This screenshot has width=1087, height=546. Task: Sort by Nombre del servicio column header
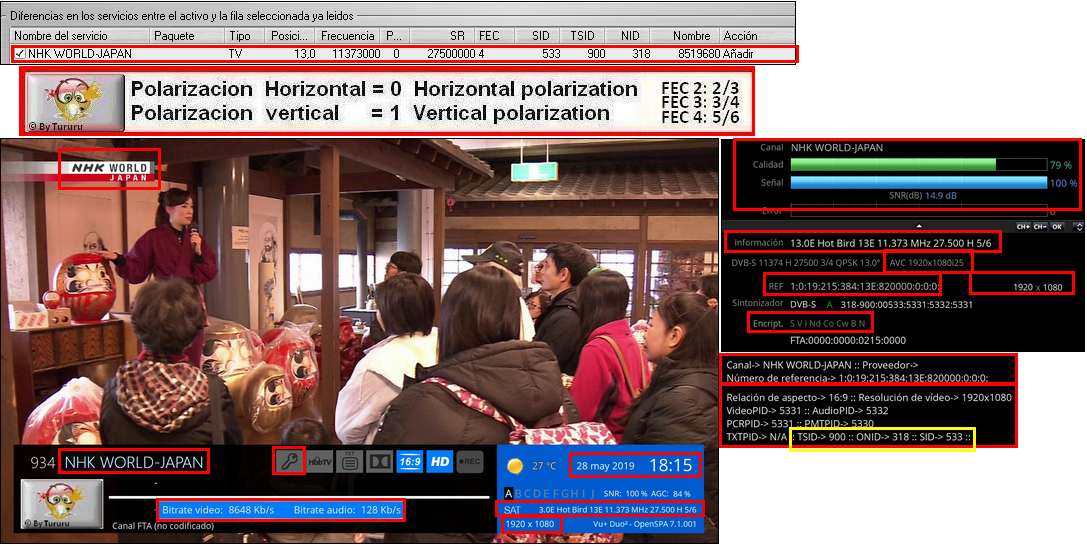80,36
